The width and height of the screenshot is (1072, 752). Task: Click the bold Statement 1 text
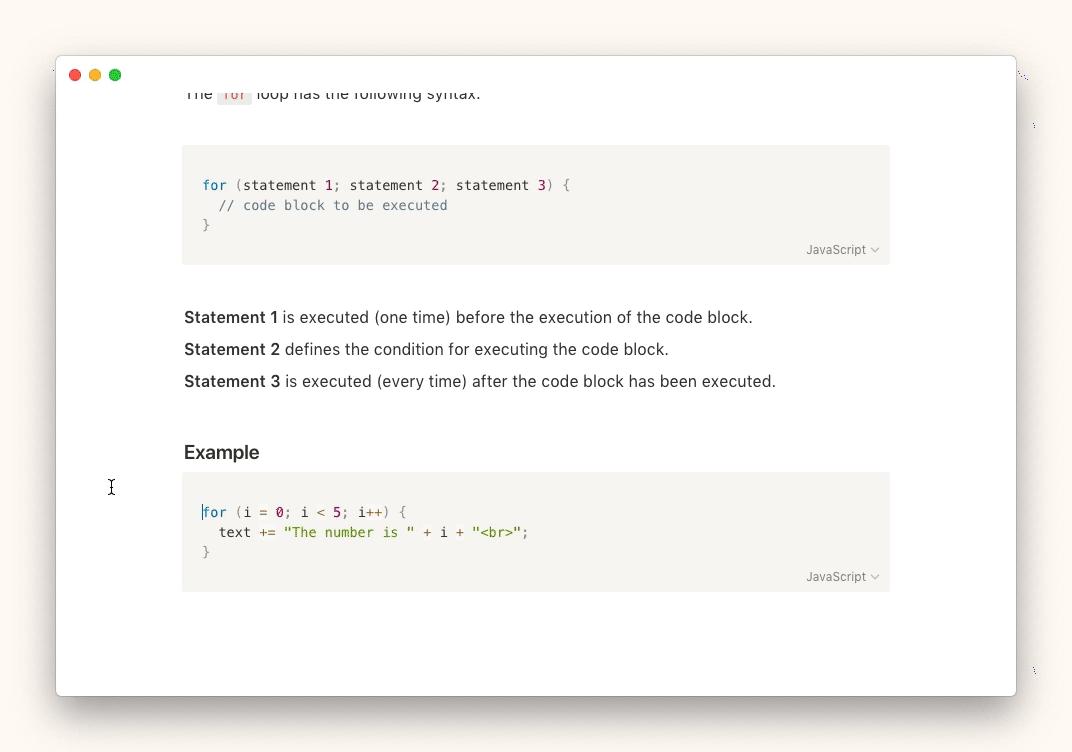[231, 317]
